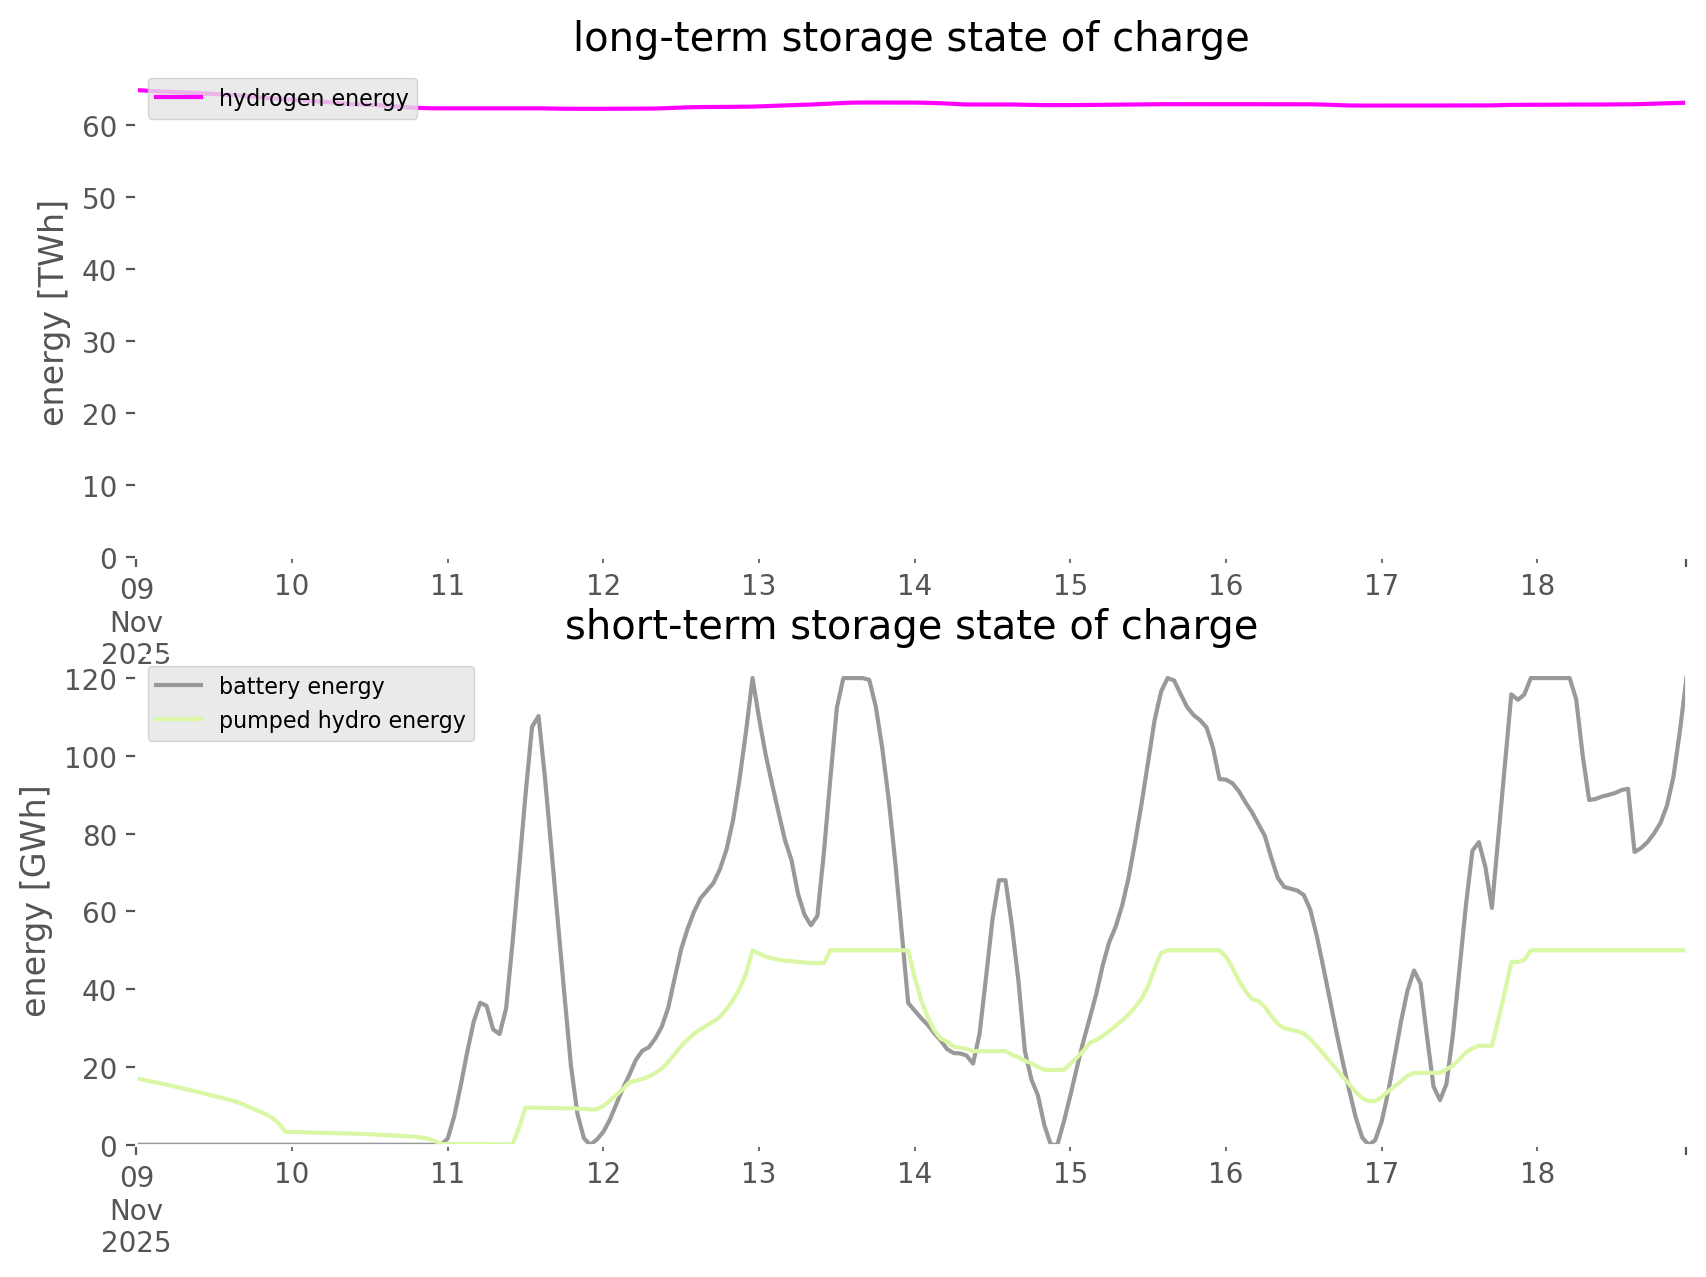The image size is (1706, 1277).
Task: Click the long-term storage state of charge title
Action: [x=910, y=38]
